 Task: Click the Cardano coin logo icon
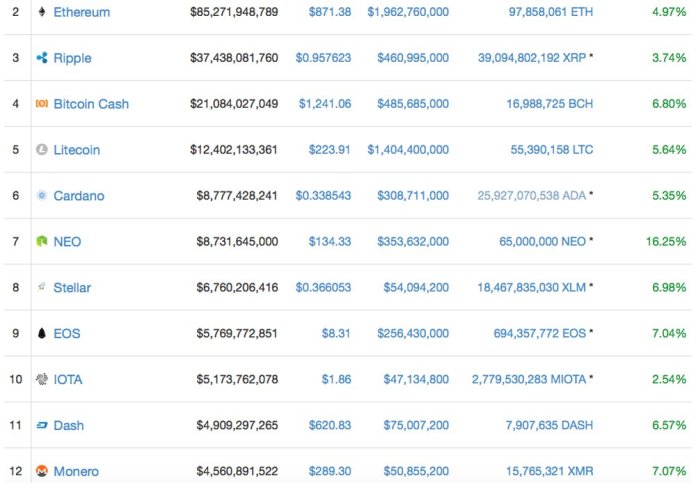pos(41,196)
